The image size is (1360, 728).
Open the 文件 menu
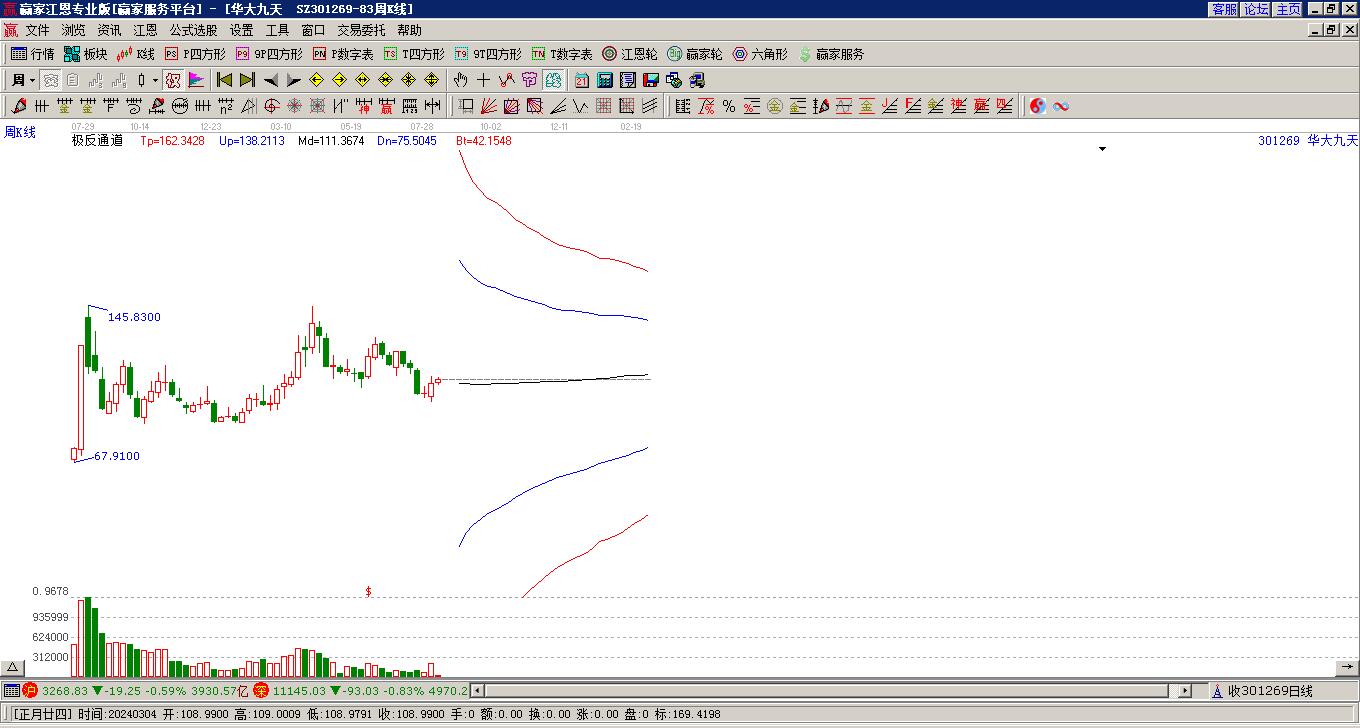[37, 31]
